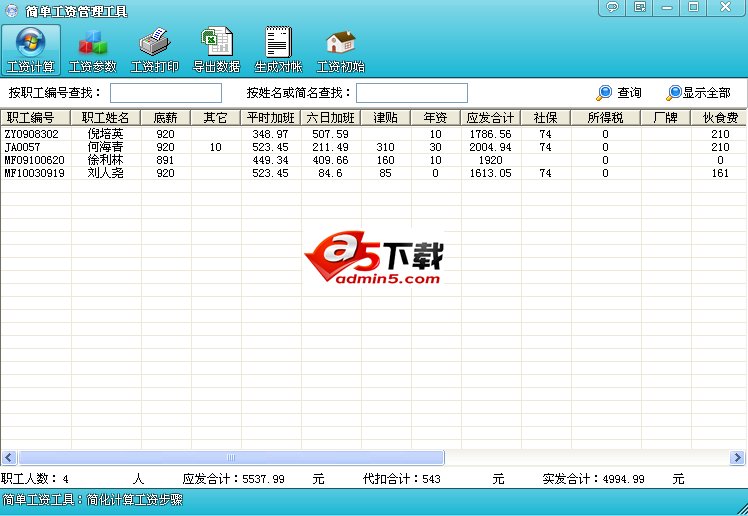
Task: Click the 84.6 weekend overtime cell
Action: (331, 173)
